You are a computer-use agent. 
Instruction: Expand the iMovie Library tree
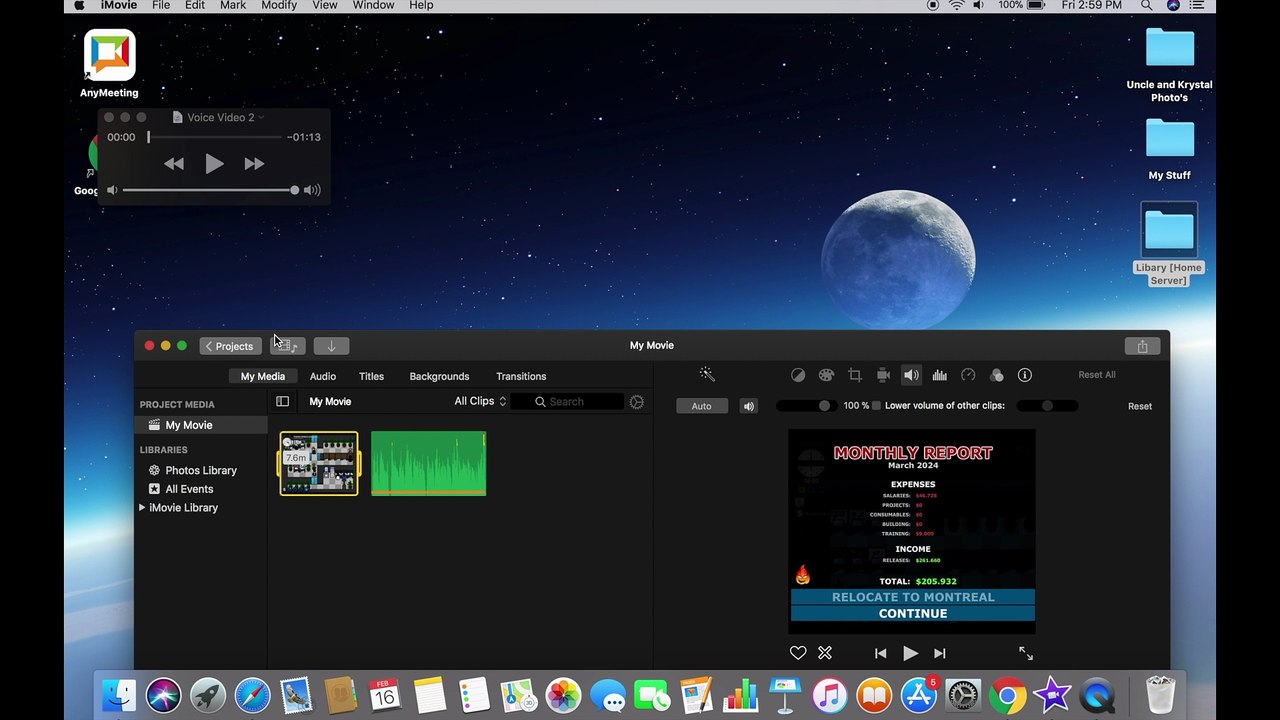coord(142,508)
